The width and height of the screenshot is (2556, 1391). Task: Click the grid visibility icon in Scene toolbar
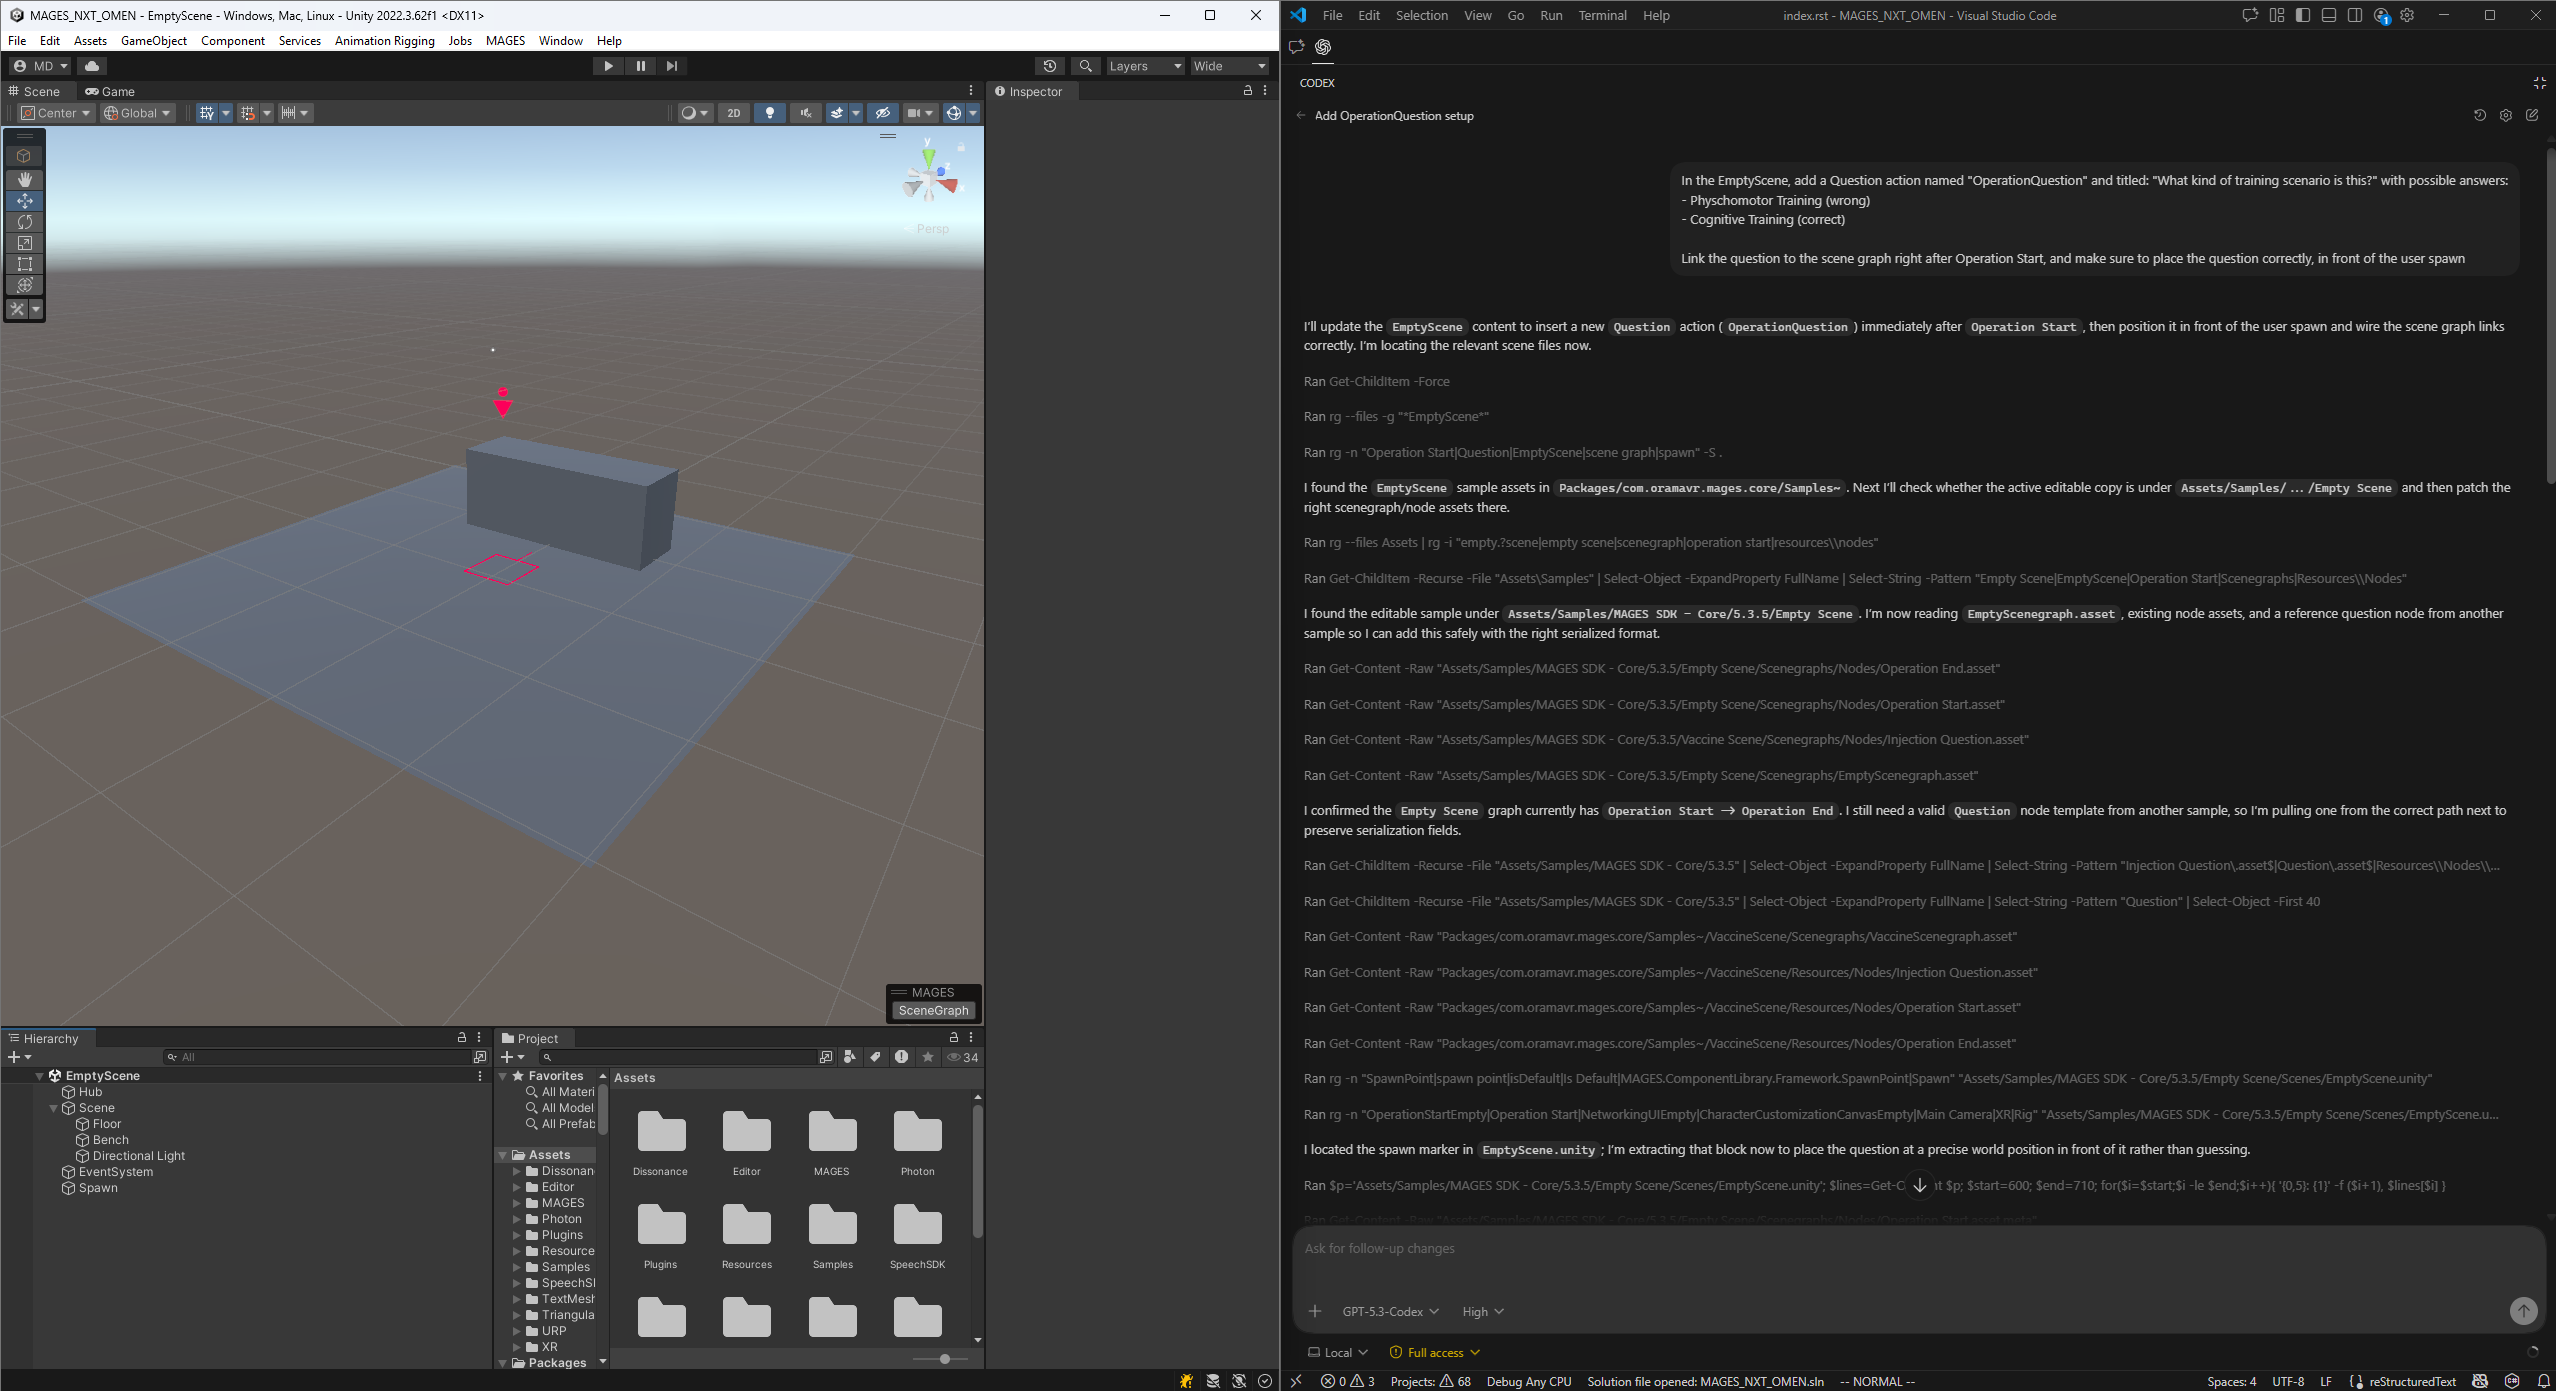tap(207, 113)
